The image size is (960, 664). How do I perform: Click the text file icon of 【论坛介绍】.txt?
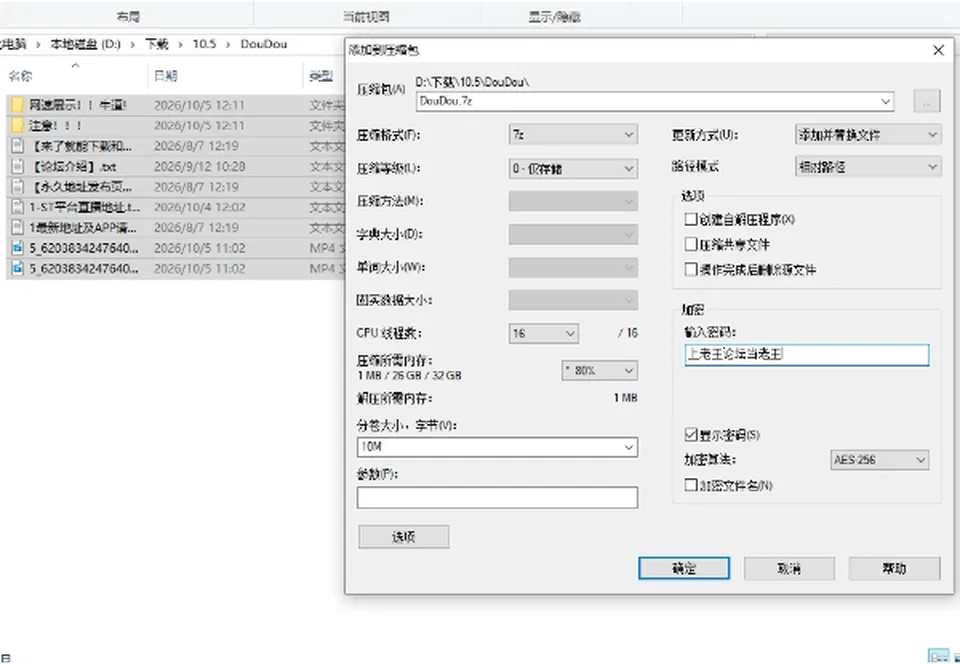click(18, 166)
